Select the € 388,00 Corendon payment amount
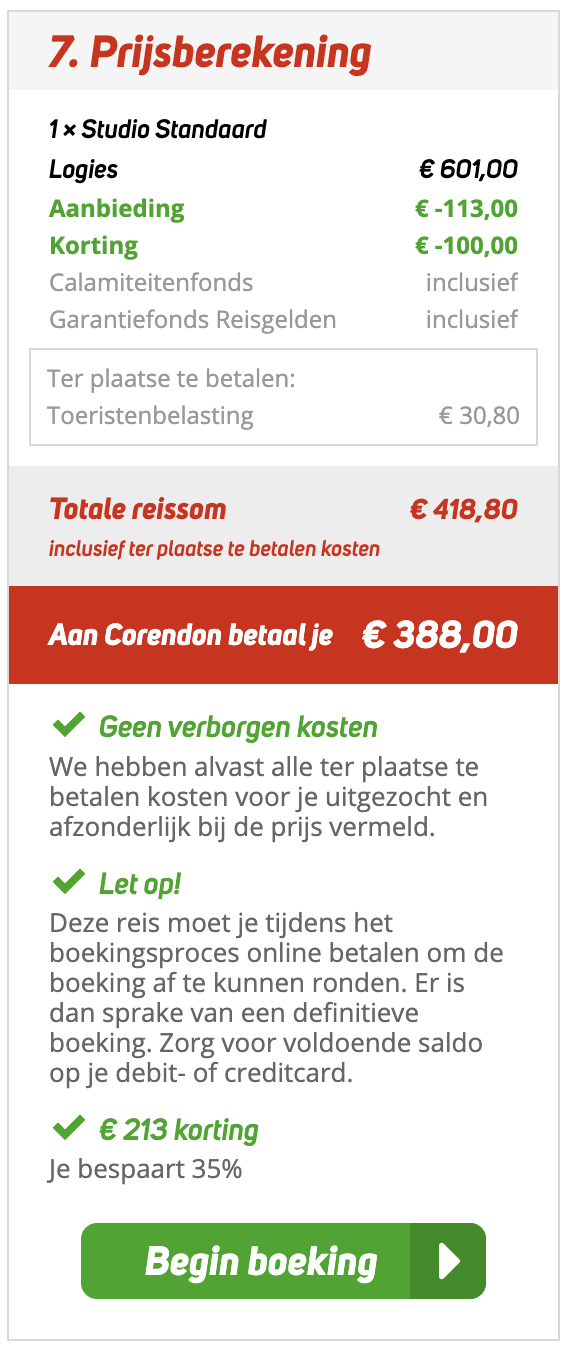574x1358 pixels. click(440, 635)
